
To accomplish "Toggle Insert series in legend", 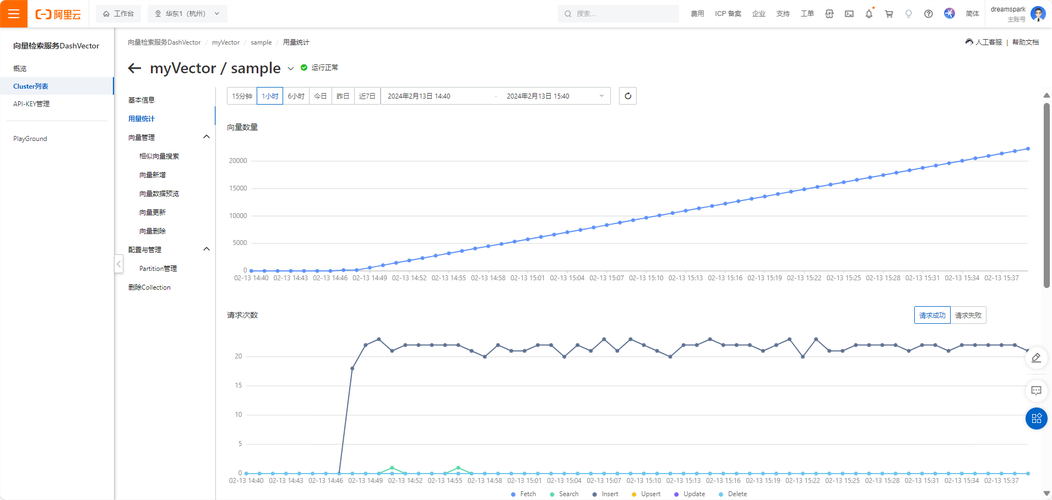I will coord(605,494).
